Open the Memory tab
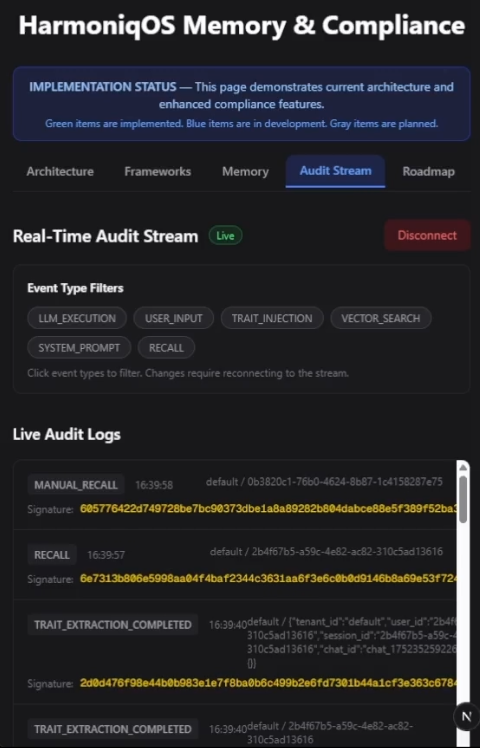 pyautogui.click(x=245, y=171)
